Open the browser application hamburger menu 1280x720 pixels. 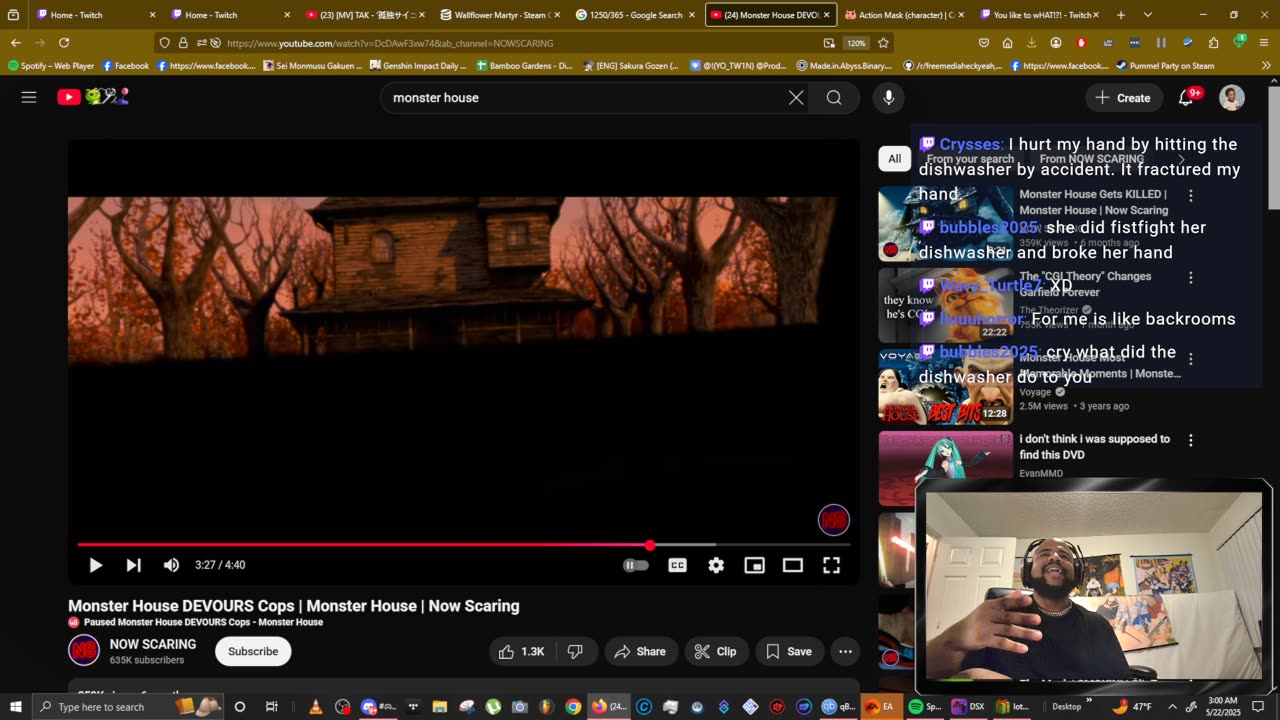click(x=1266, y=43)
